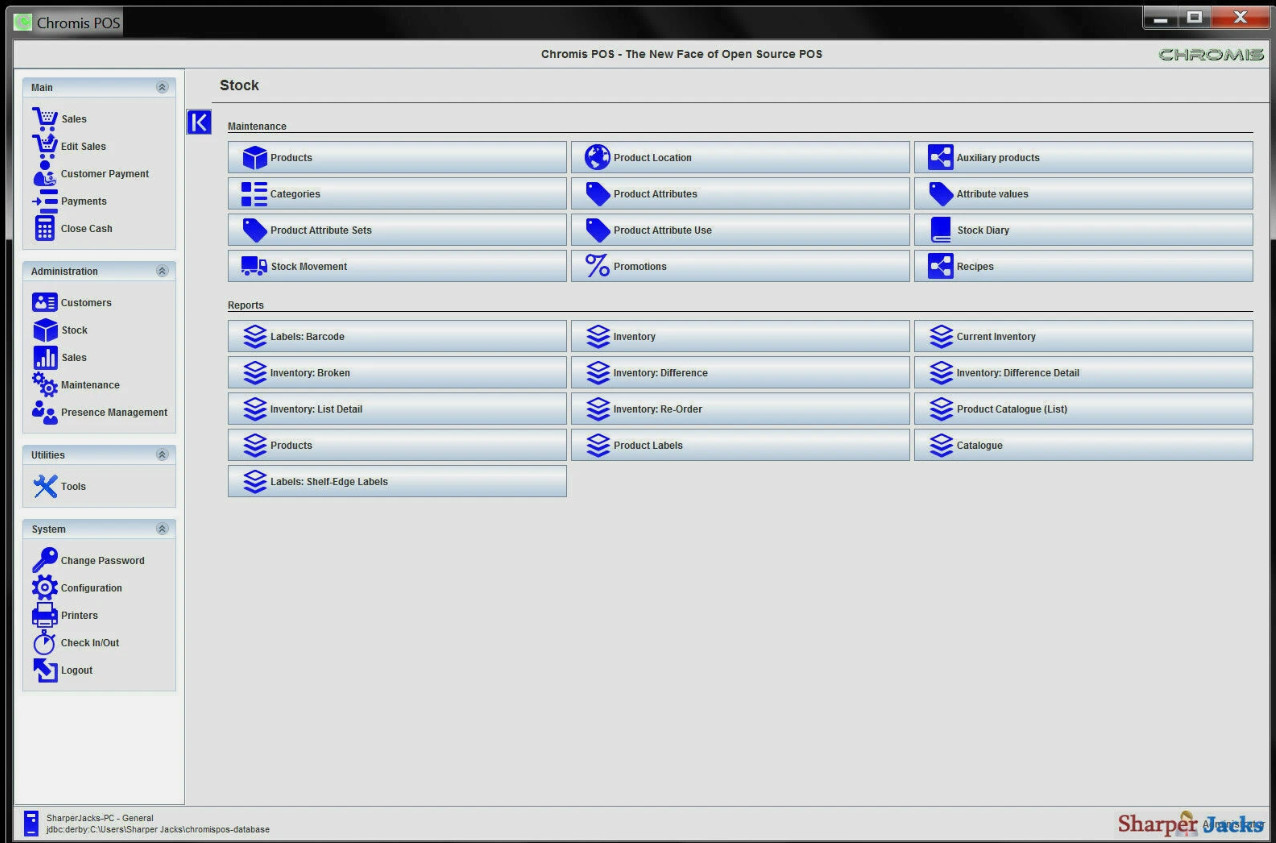Maximize the Chromis POS window
Viewport: 1276px width, 843px height.
point(1194,17)
